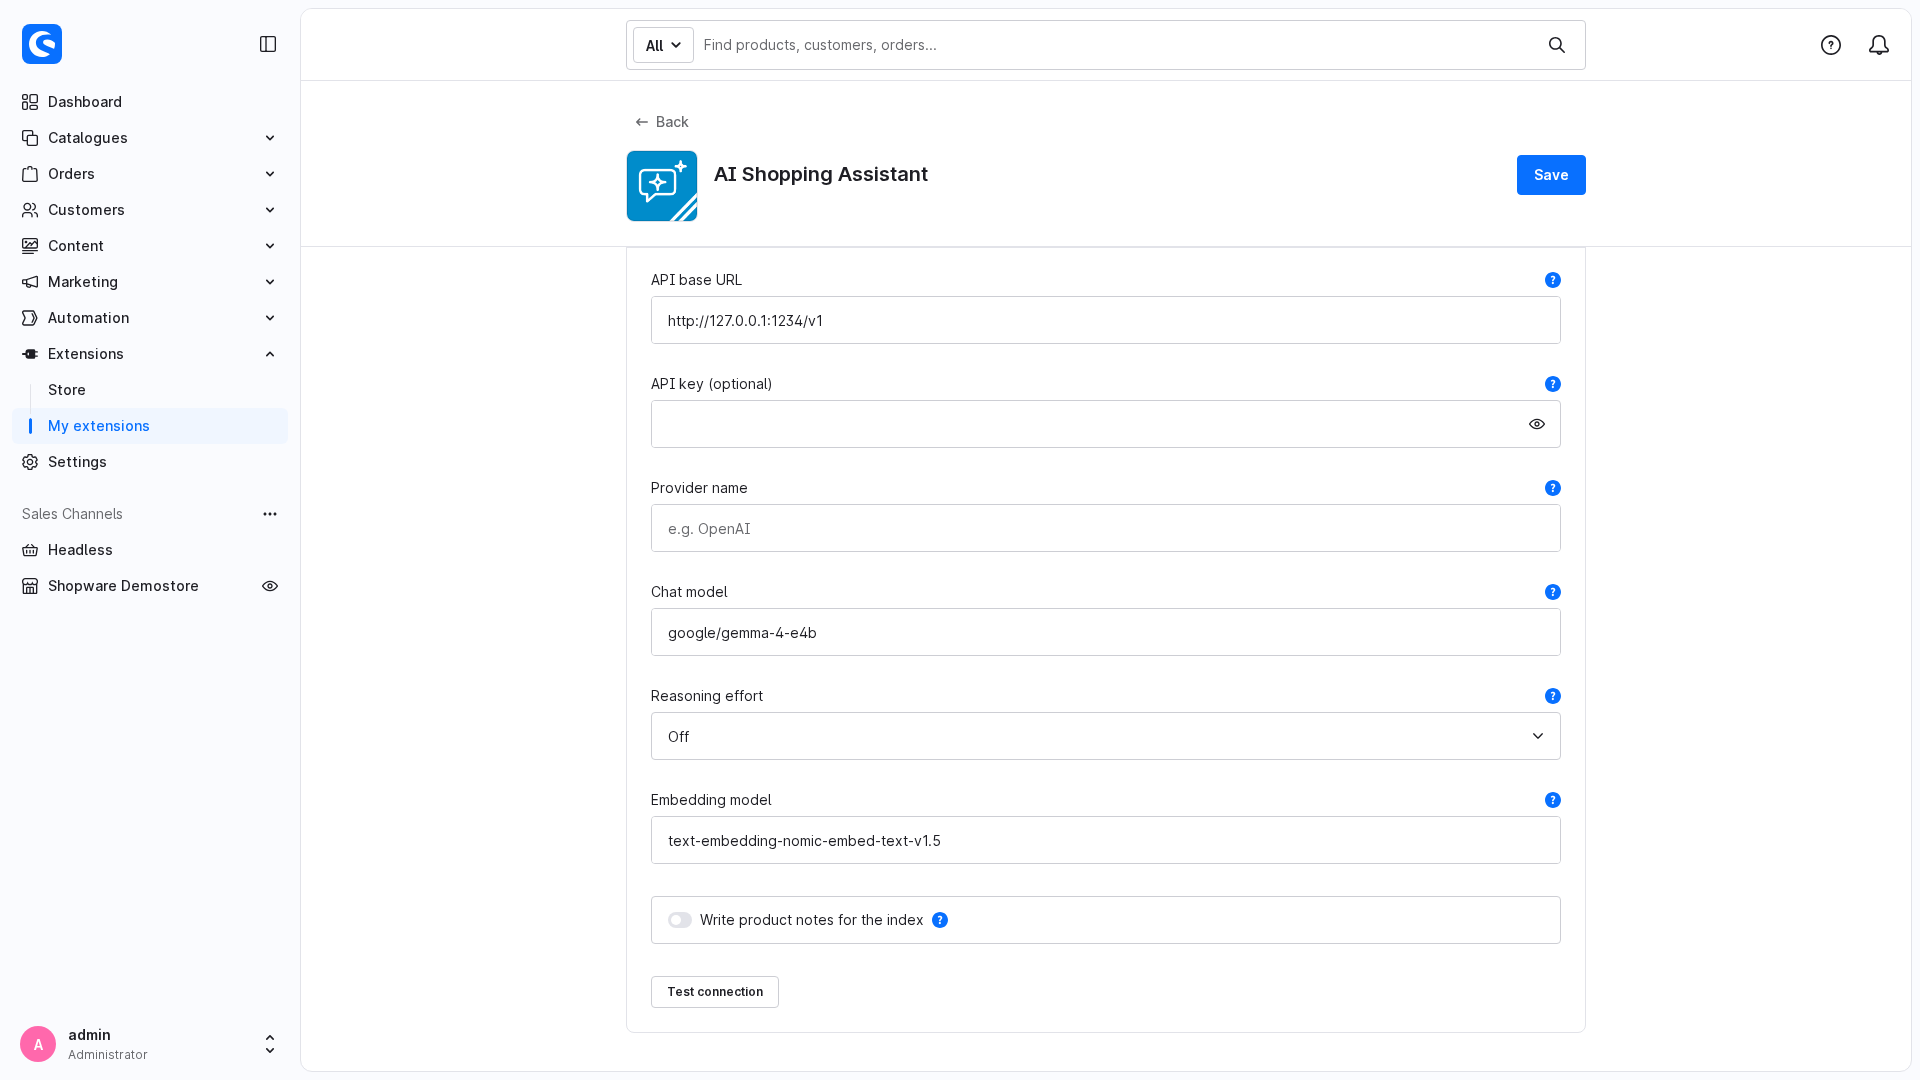Open the Reasoning effort dropdown

click(1106, 736)
